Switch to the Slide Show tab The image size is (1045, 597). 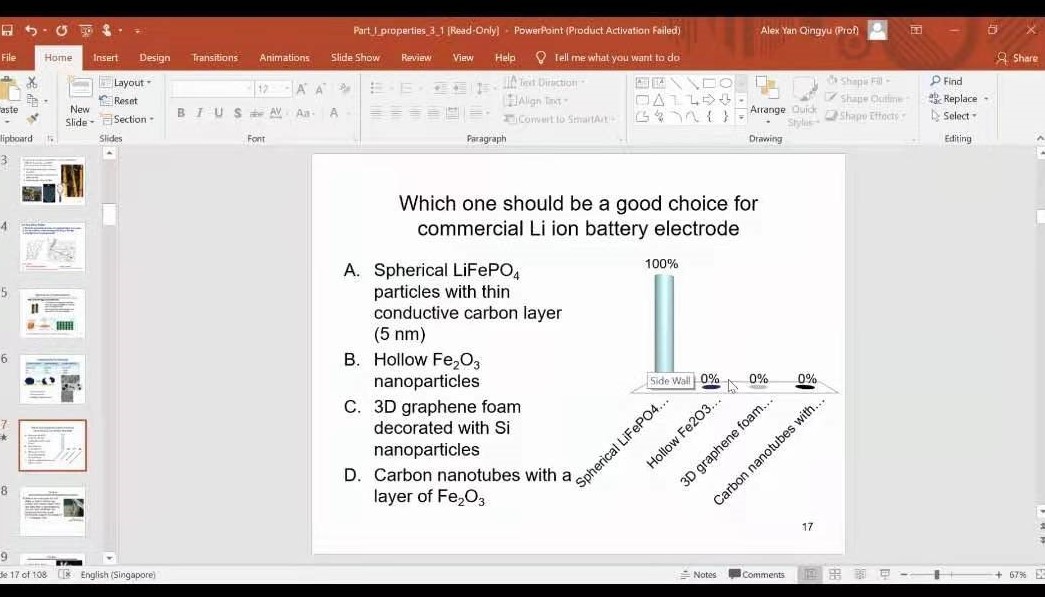click(355, 58)
